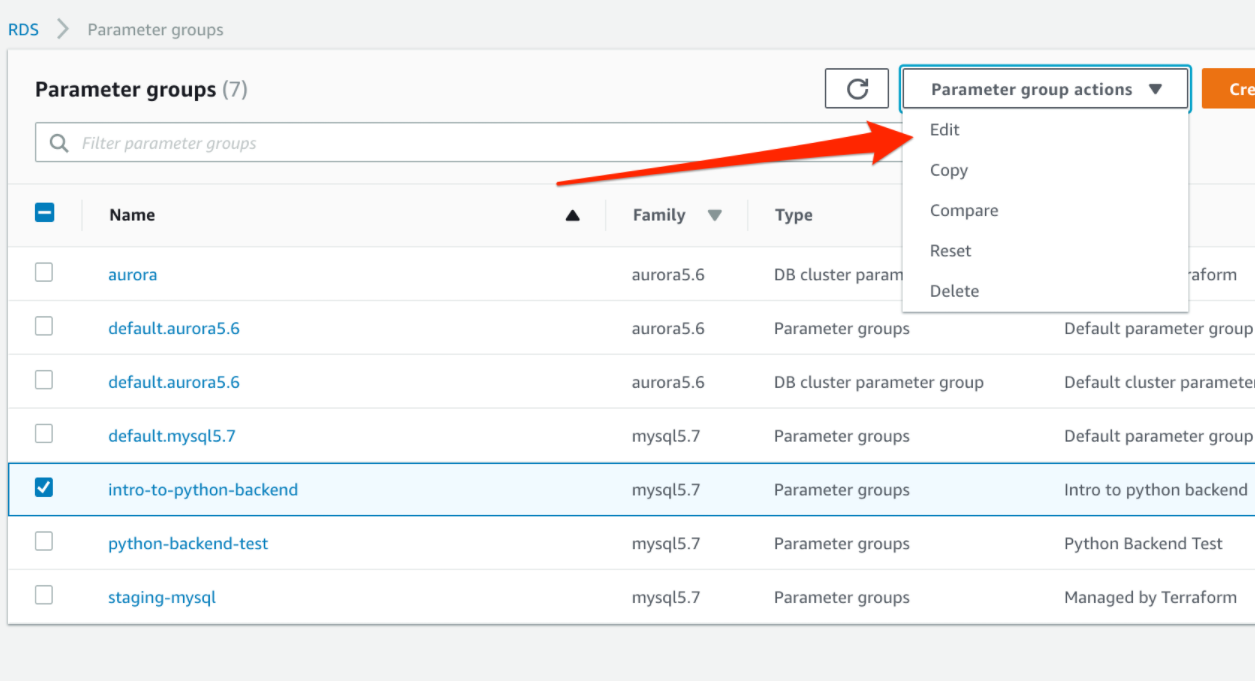The width and height of the screenshot is (1255, 681).
Task: Click mysql5.7 family in staging-mysql row
Action: pyautogui.click(x=666, y=598)
